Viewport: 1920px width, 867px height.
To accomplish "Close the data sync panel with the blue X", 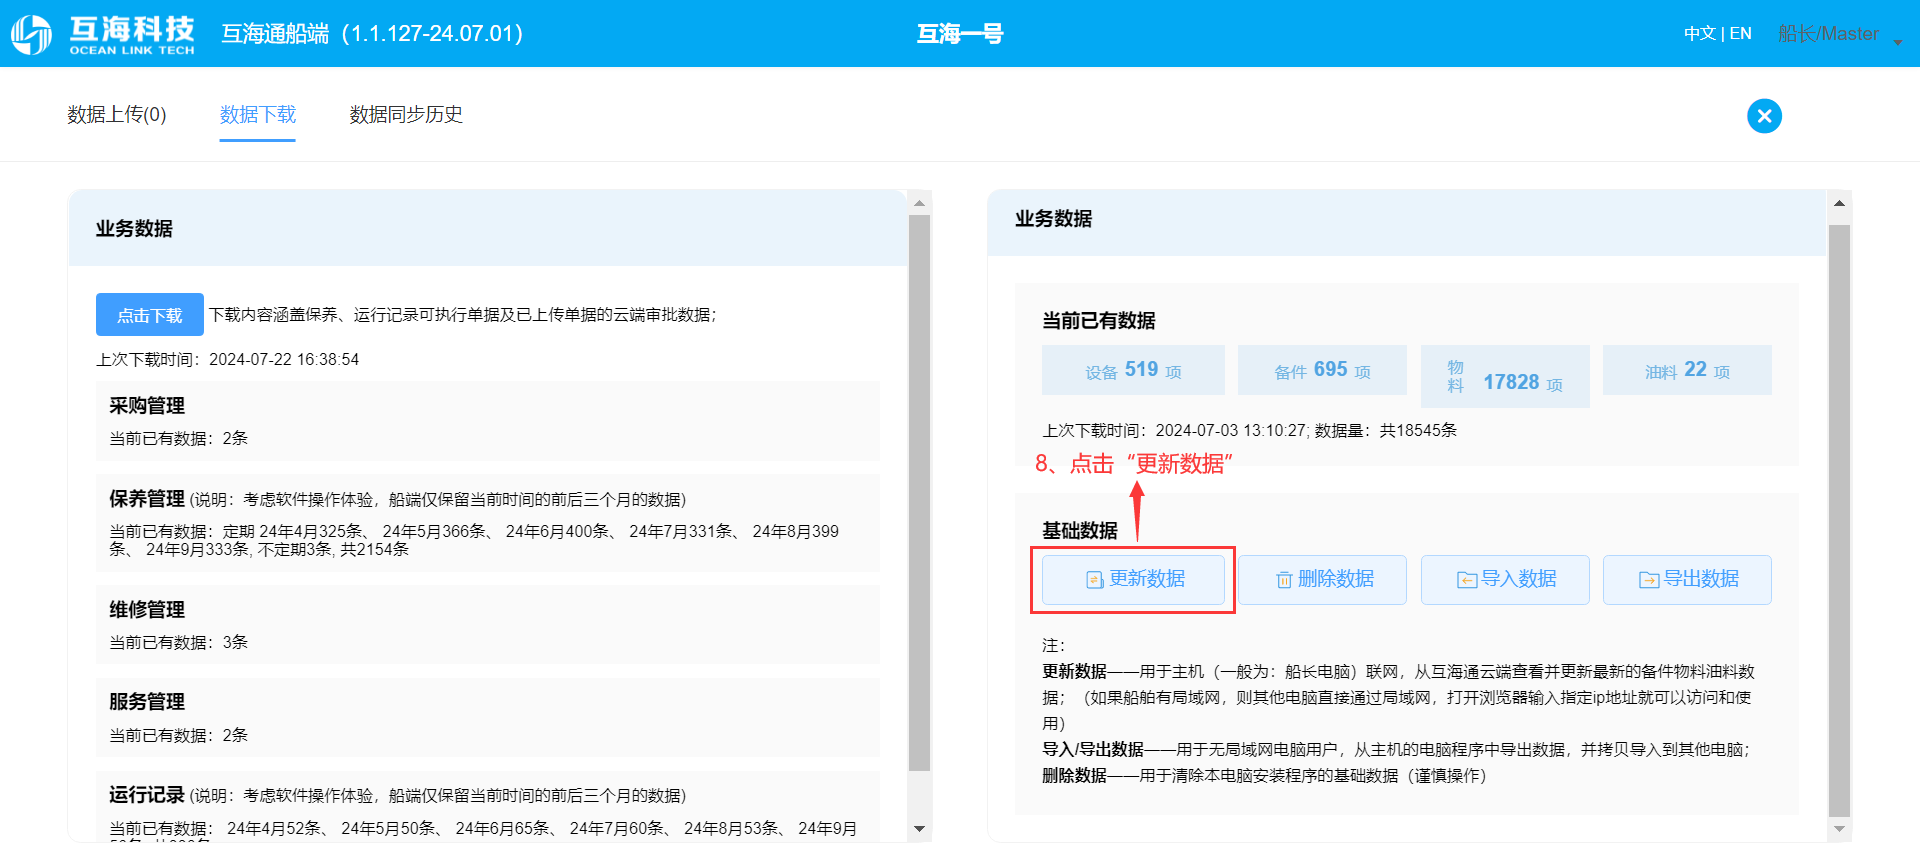I will pos(1764,116).
